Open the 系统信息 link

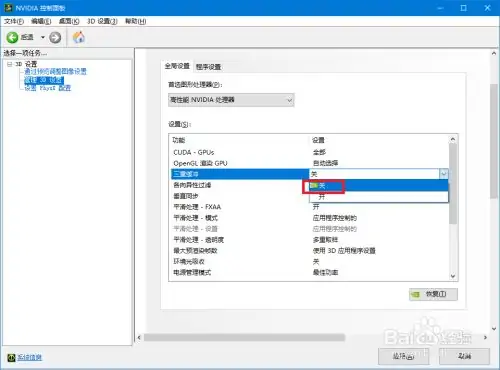coord(29,357)
